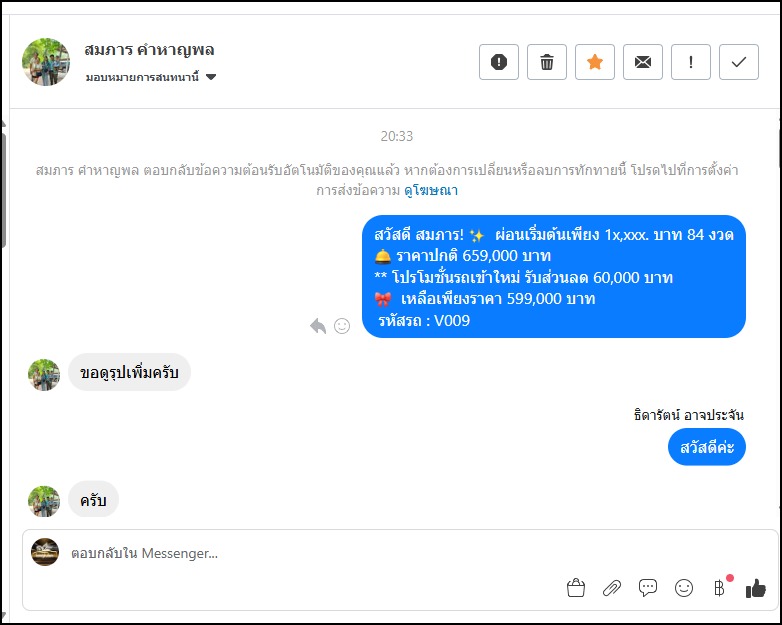
Task: Open the emoji picker in composer
Action: tap(684, 588)
